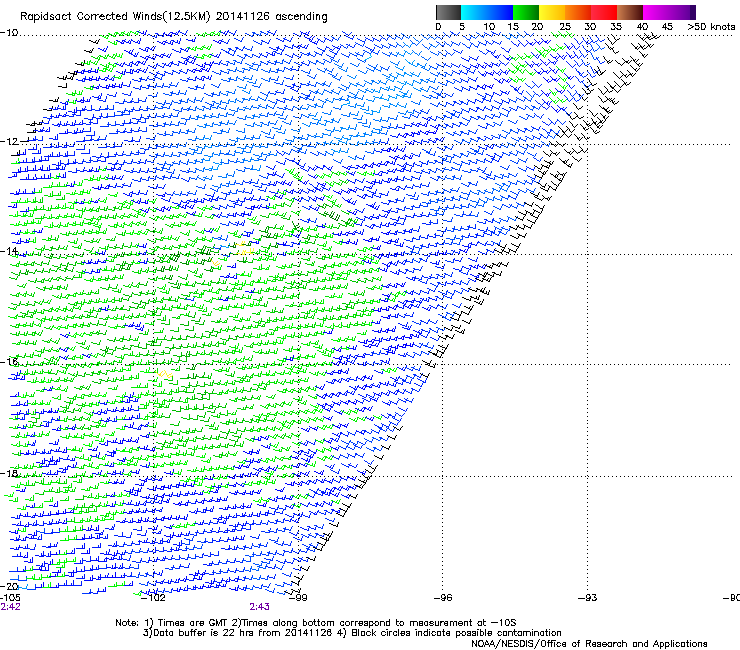Click the '-93' longitude axis label
The height and width of the screenshot is (650, 740).
tap(588, 598)
